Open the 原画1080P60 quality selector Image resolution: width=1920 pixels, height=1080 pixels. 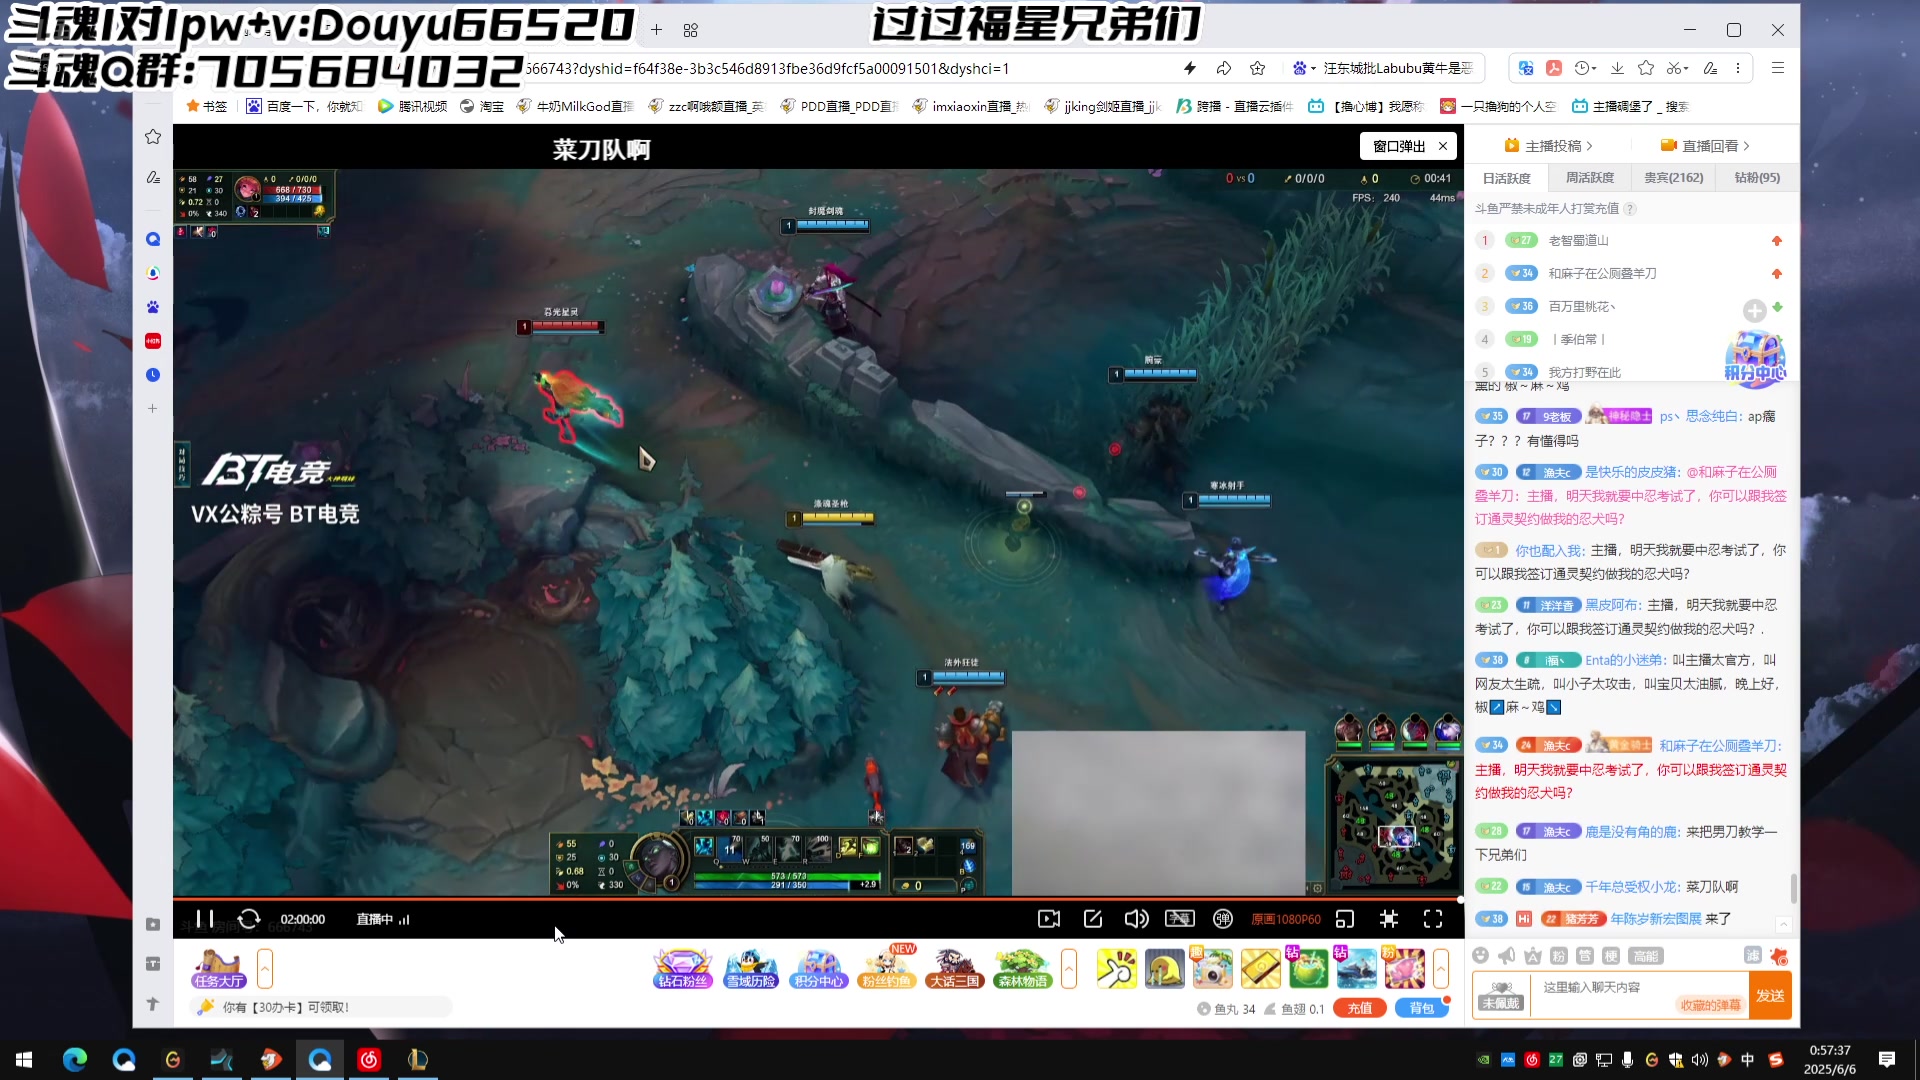(x=1286, y=919)
